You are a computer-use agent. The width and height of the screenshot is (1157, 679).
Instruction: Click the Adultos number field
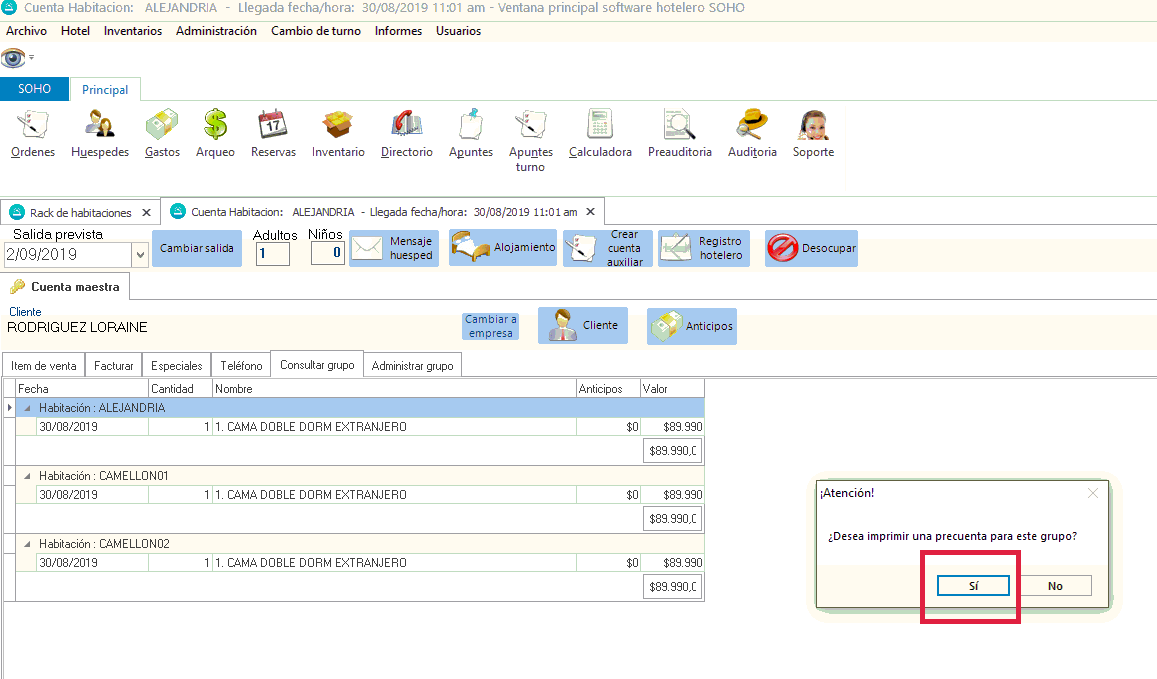(x=272, y=254)
